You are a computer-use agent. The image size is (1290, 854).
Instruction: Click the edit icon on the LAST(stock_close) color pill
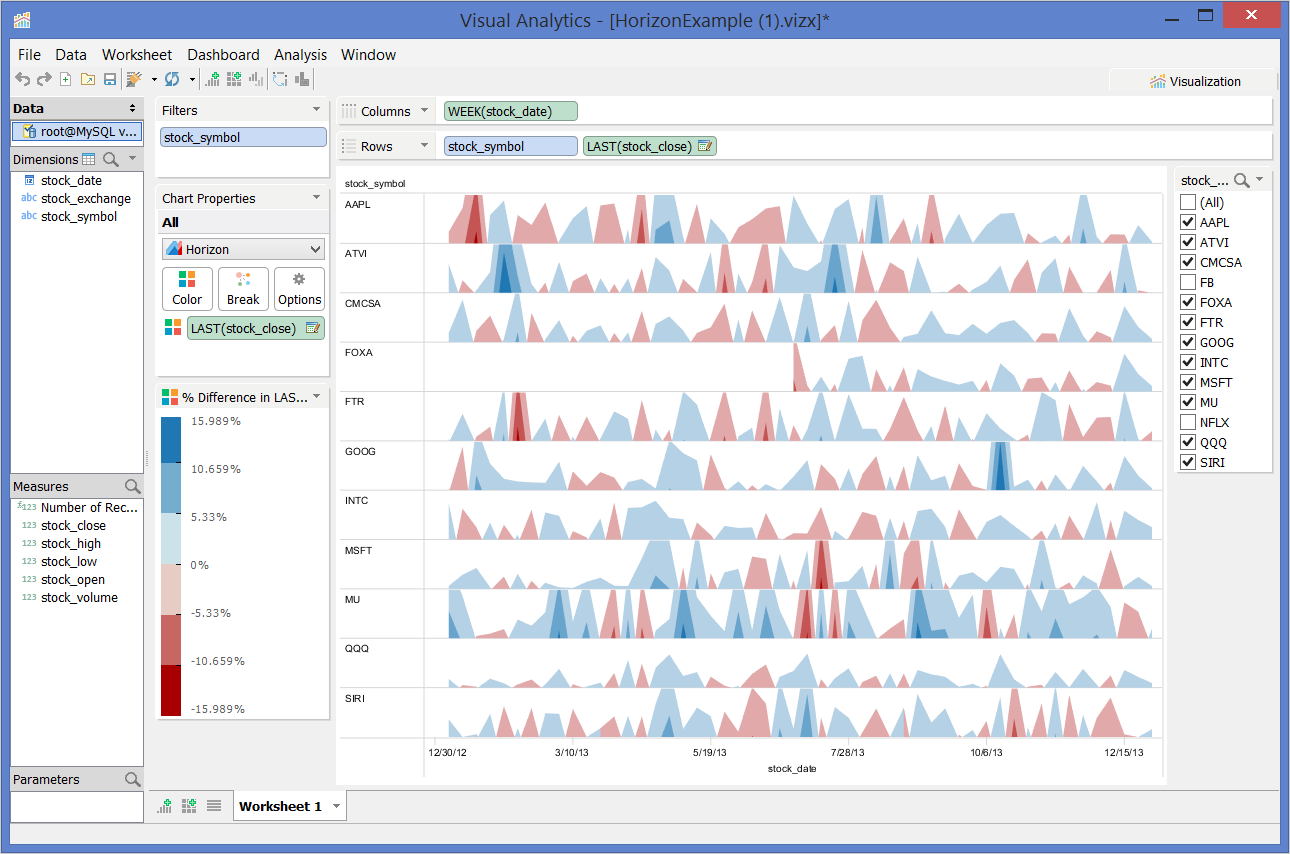pyautogui.click(x=313, y=327)
